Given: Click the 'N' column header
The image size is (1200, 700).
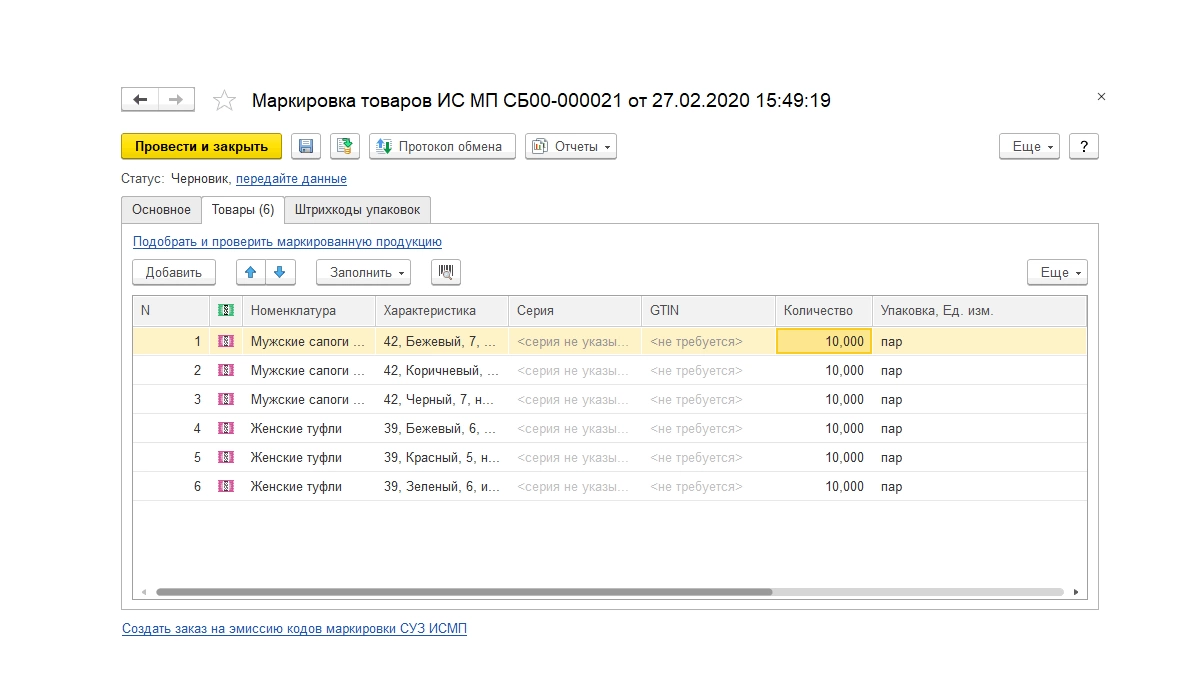Looking at the screenshot, I should coord(171,311).
